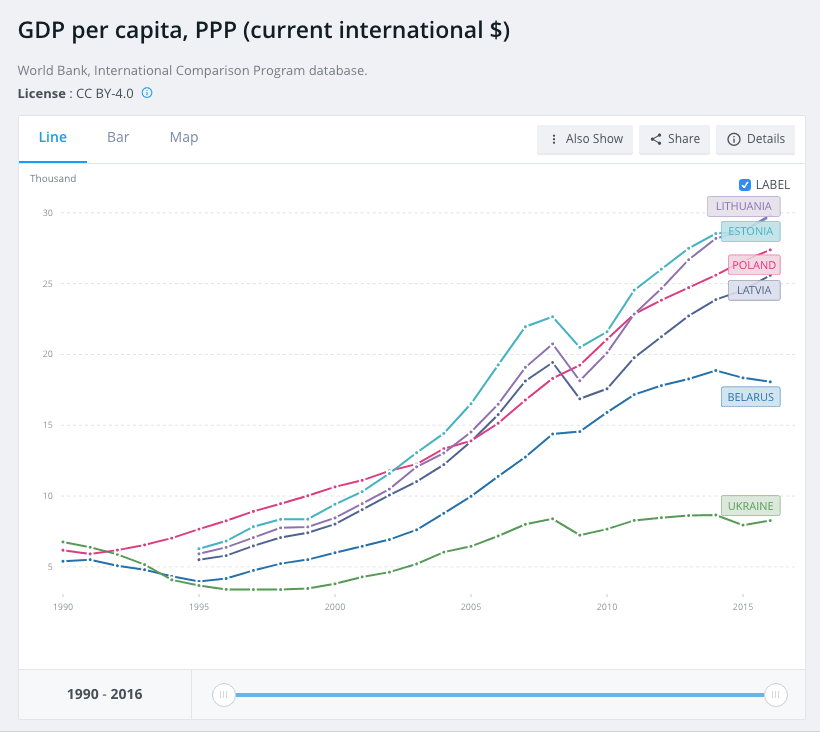Click the left year range slider handle

tap(224, 694)
